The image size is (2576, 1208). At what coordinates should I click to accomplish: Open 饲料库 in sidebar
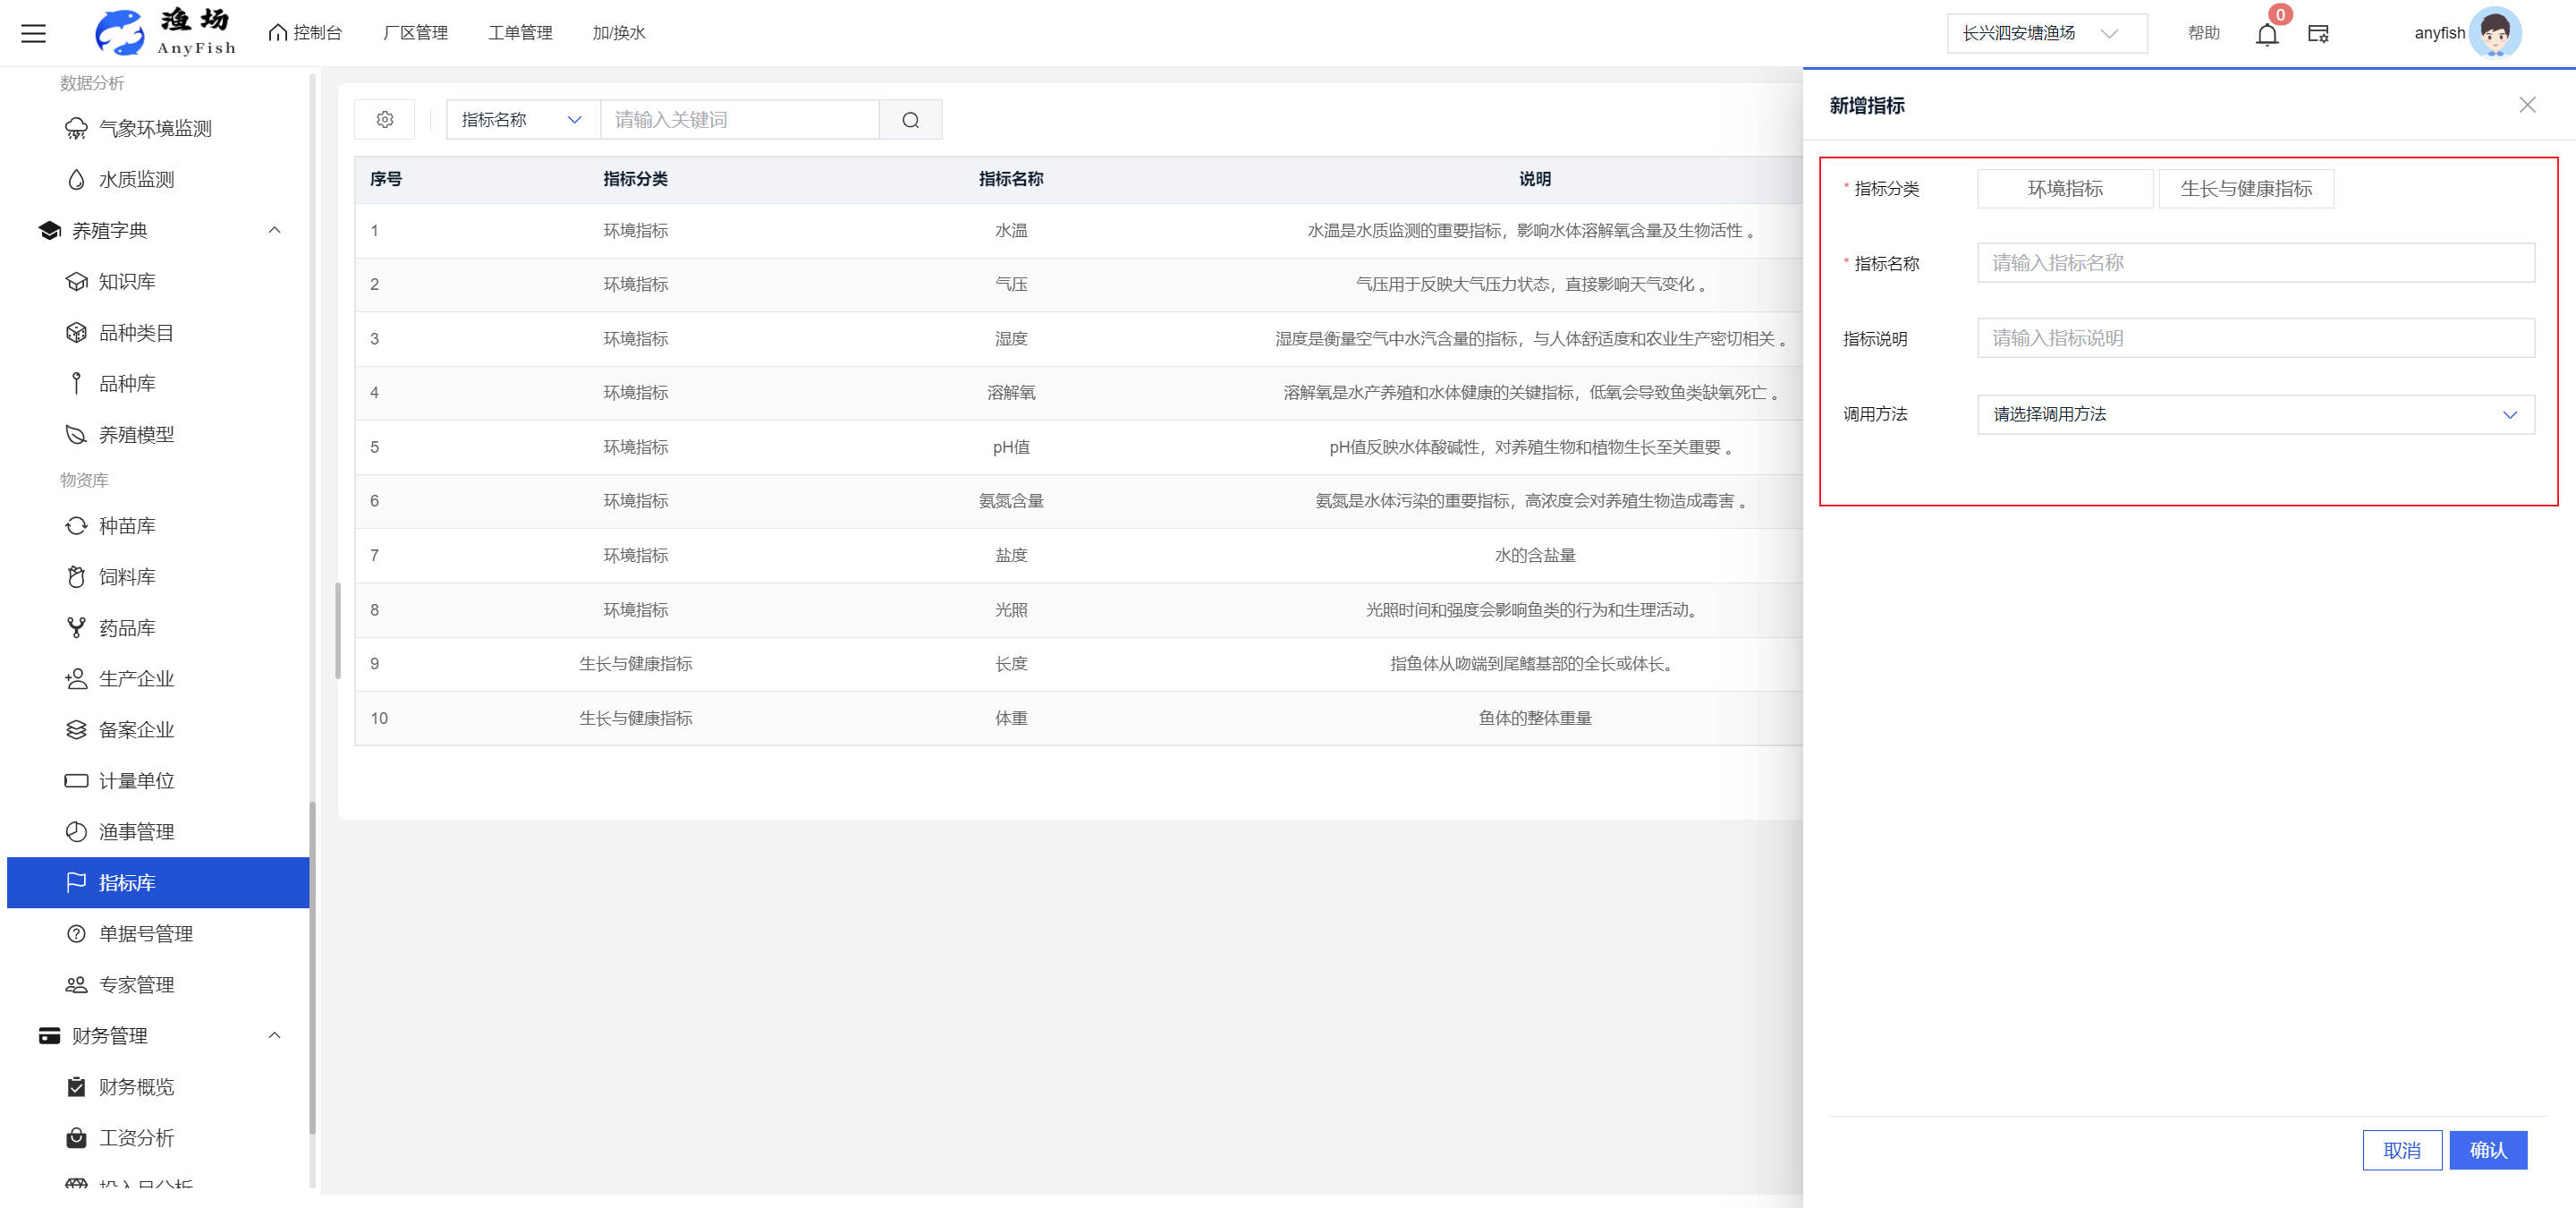click(x=127, y=577)
